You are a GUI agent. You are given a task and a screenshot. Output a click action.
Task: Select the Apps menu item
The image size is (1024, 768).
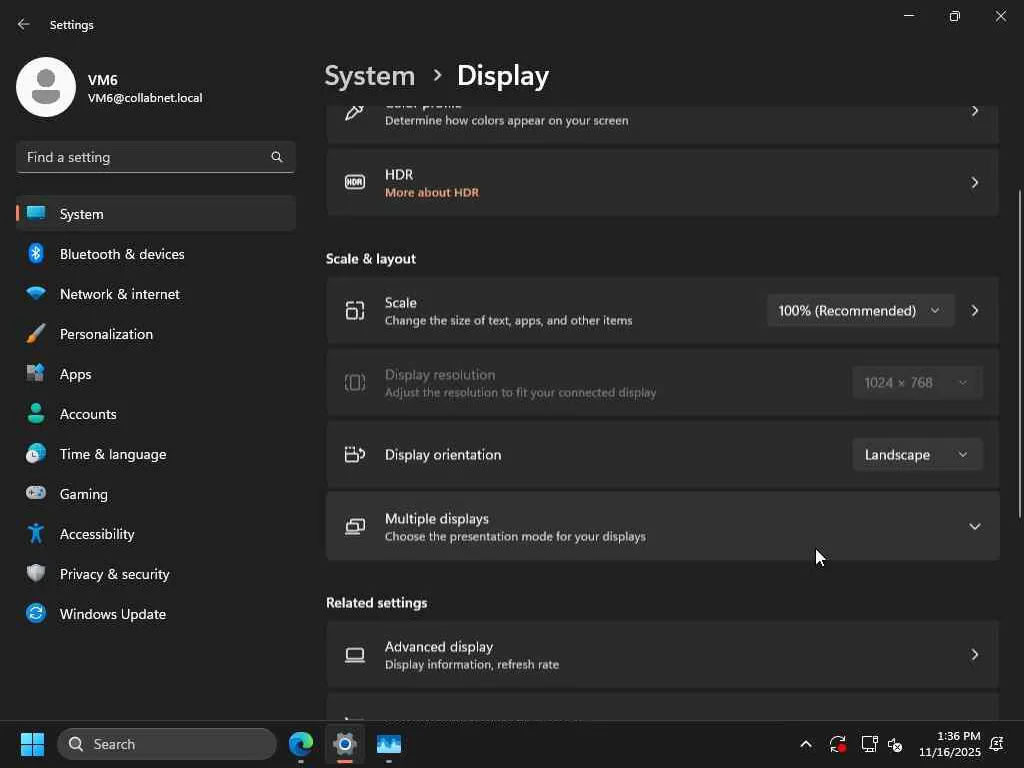click(x=75, y=374)
